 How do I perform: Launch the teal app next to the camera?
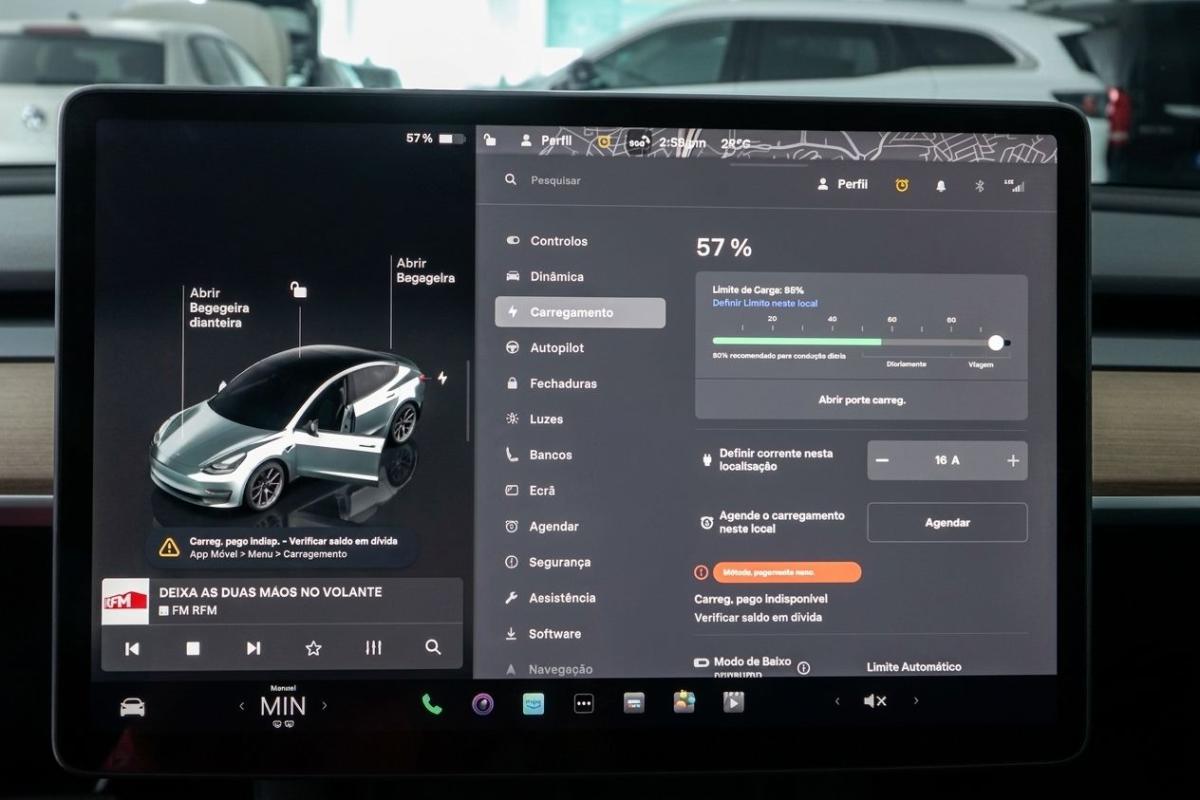click(x=533, y=703)
